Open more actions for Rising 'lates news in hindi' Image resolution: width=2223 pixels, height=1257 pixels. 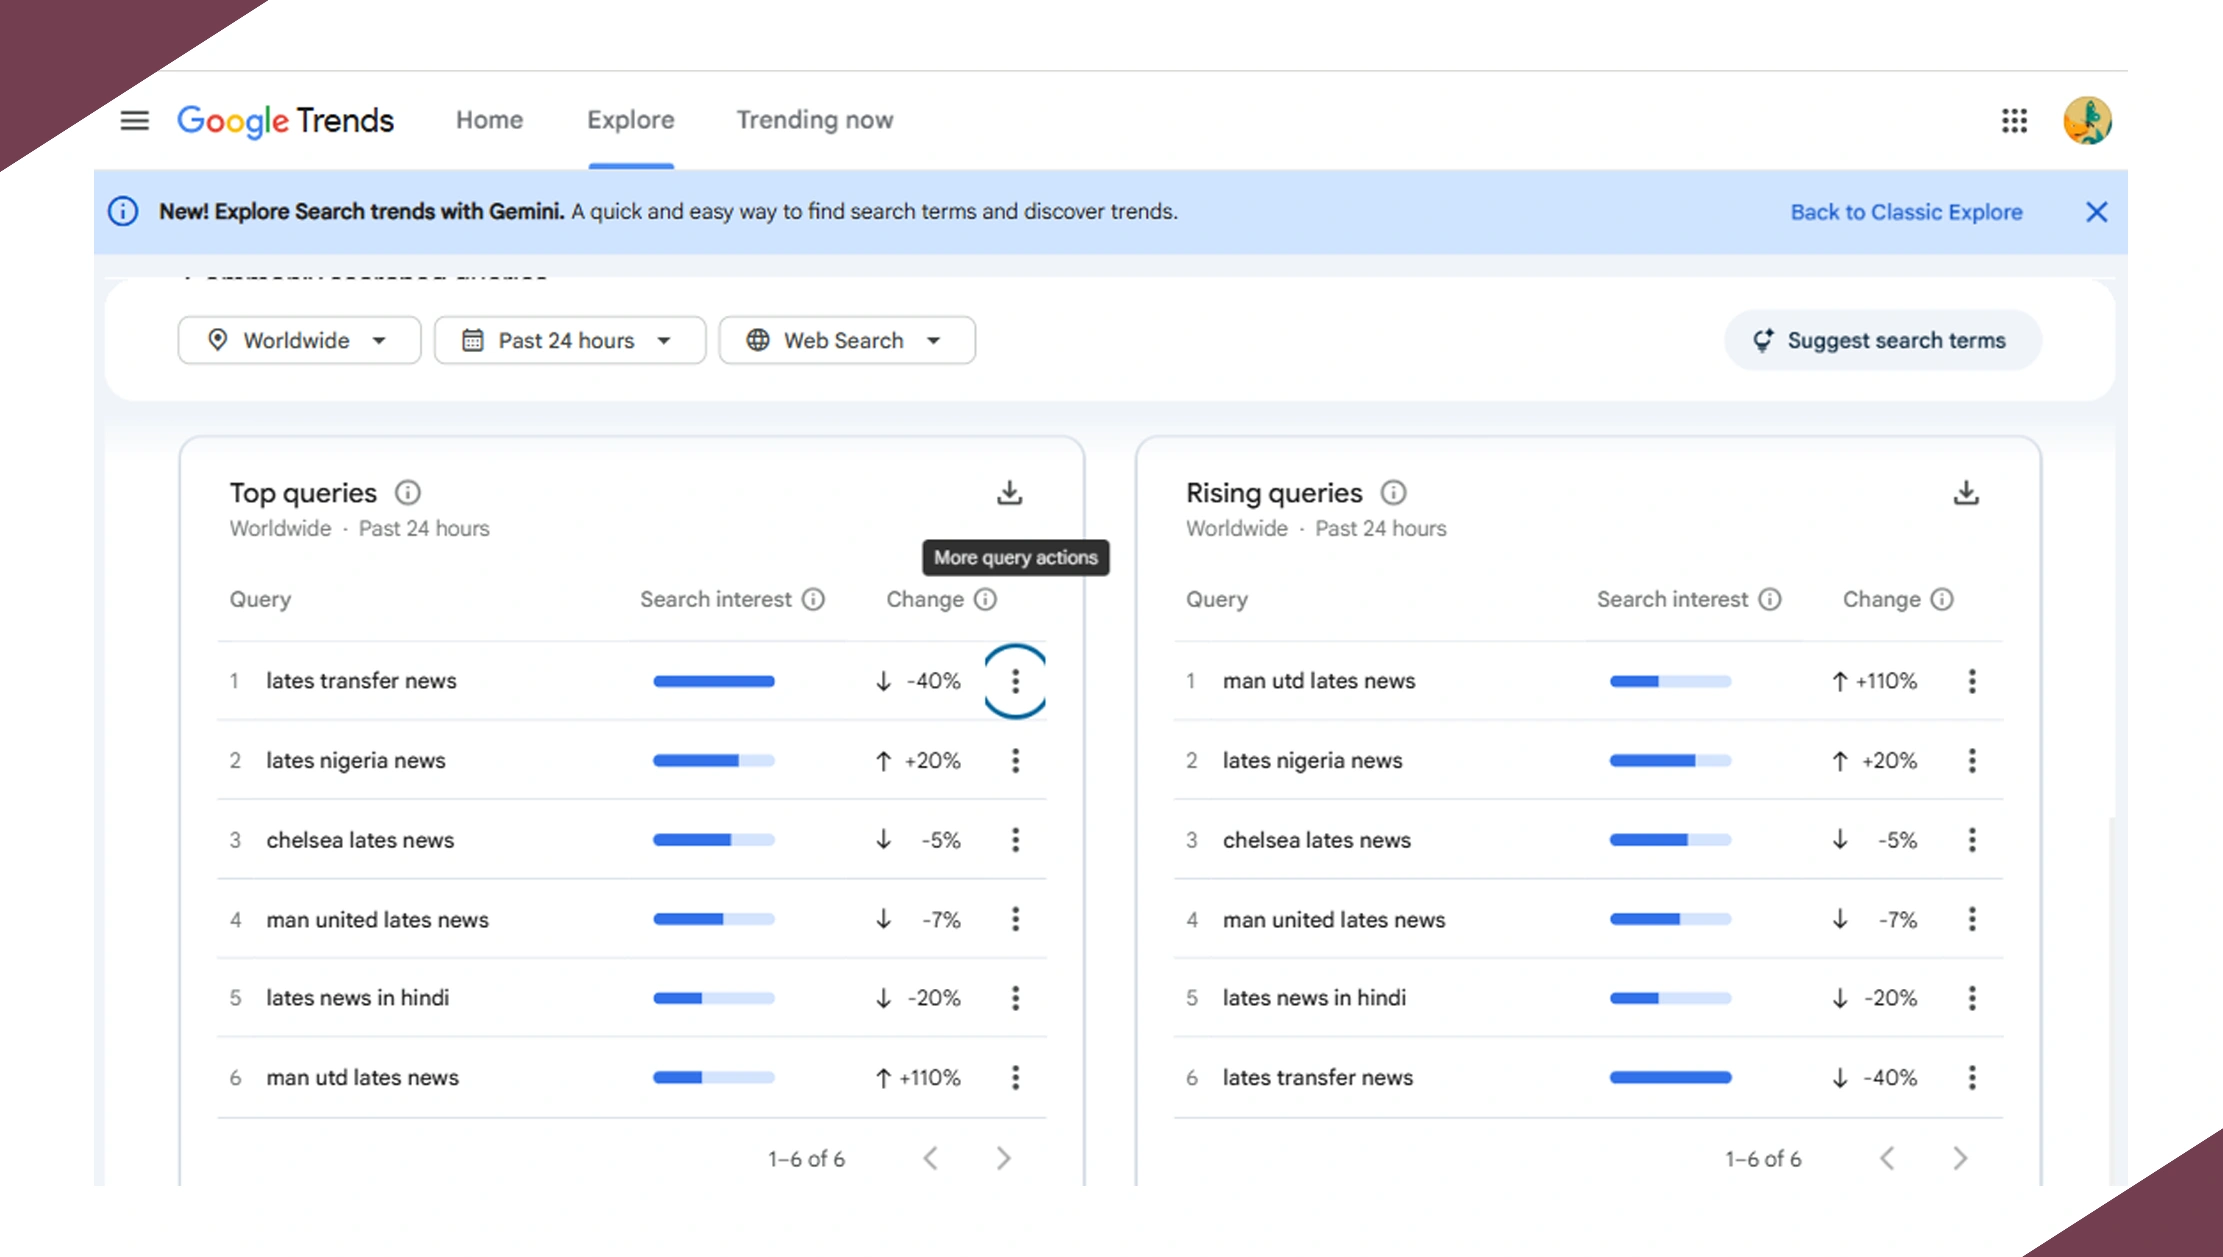pos(1972,998)
